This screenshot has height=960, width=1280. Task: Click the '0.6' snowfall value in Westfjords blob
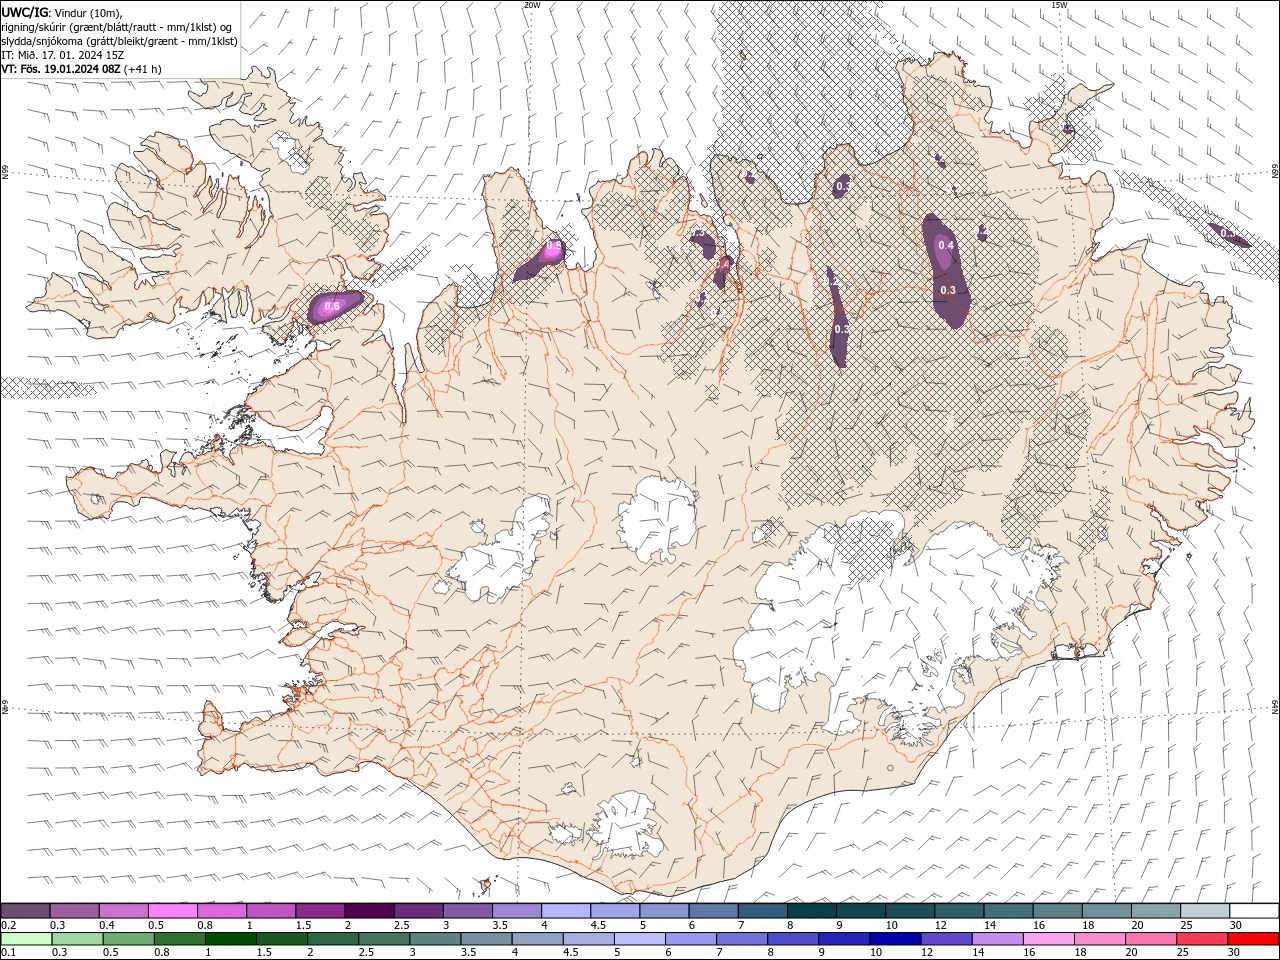pos(332,305)
